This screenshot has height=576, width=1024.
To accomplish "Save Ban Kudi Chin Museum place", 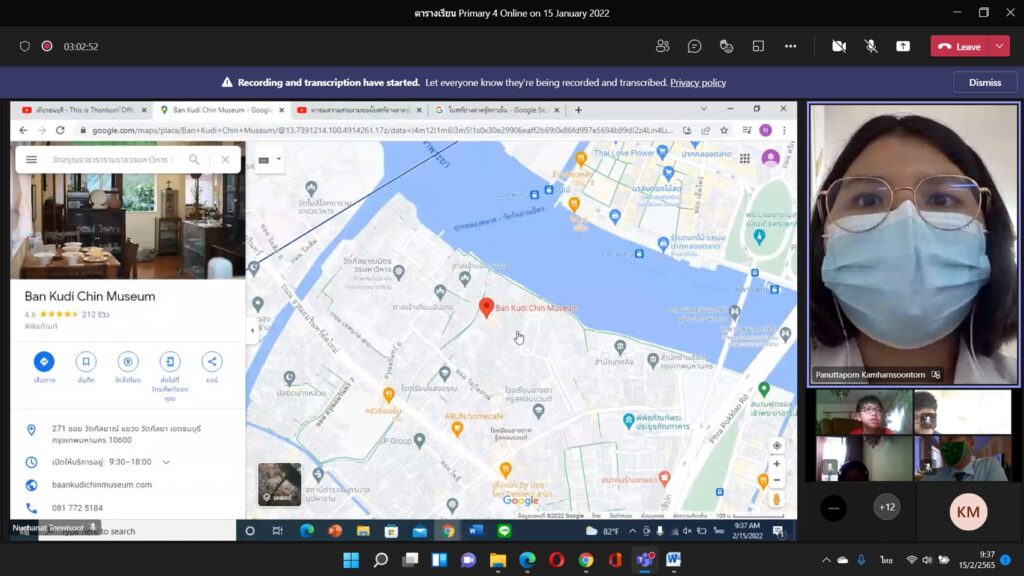I will tap(86, 361).
